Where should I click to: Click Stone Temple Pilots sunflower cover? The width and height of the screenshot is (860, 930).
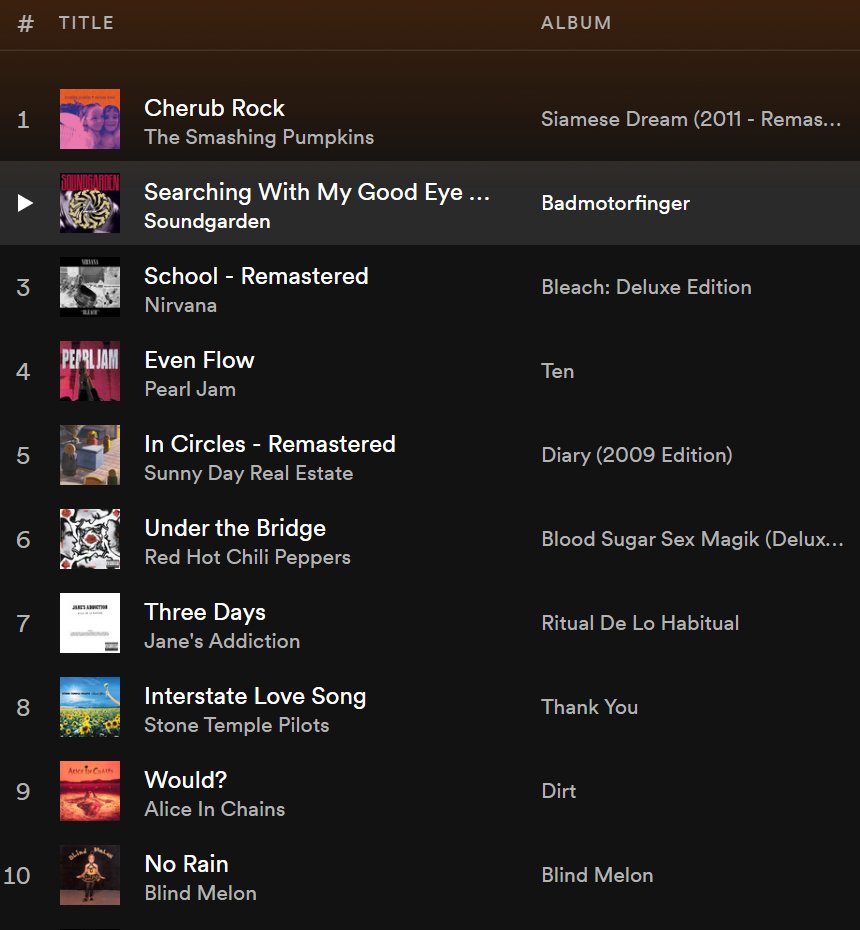[90, 707]
